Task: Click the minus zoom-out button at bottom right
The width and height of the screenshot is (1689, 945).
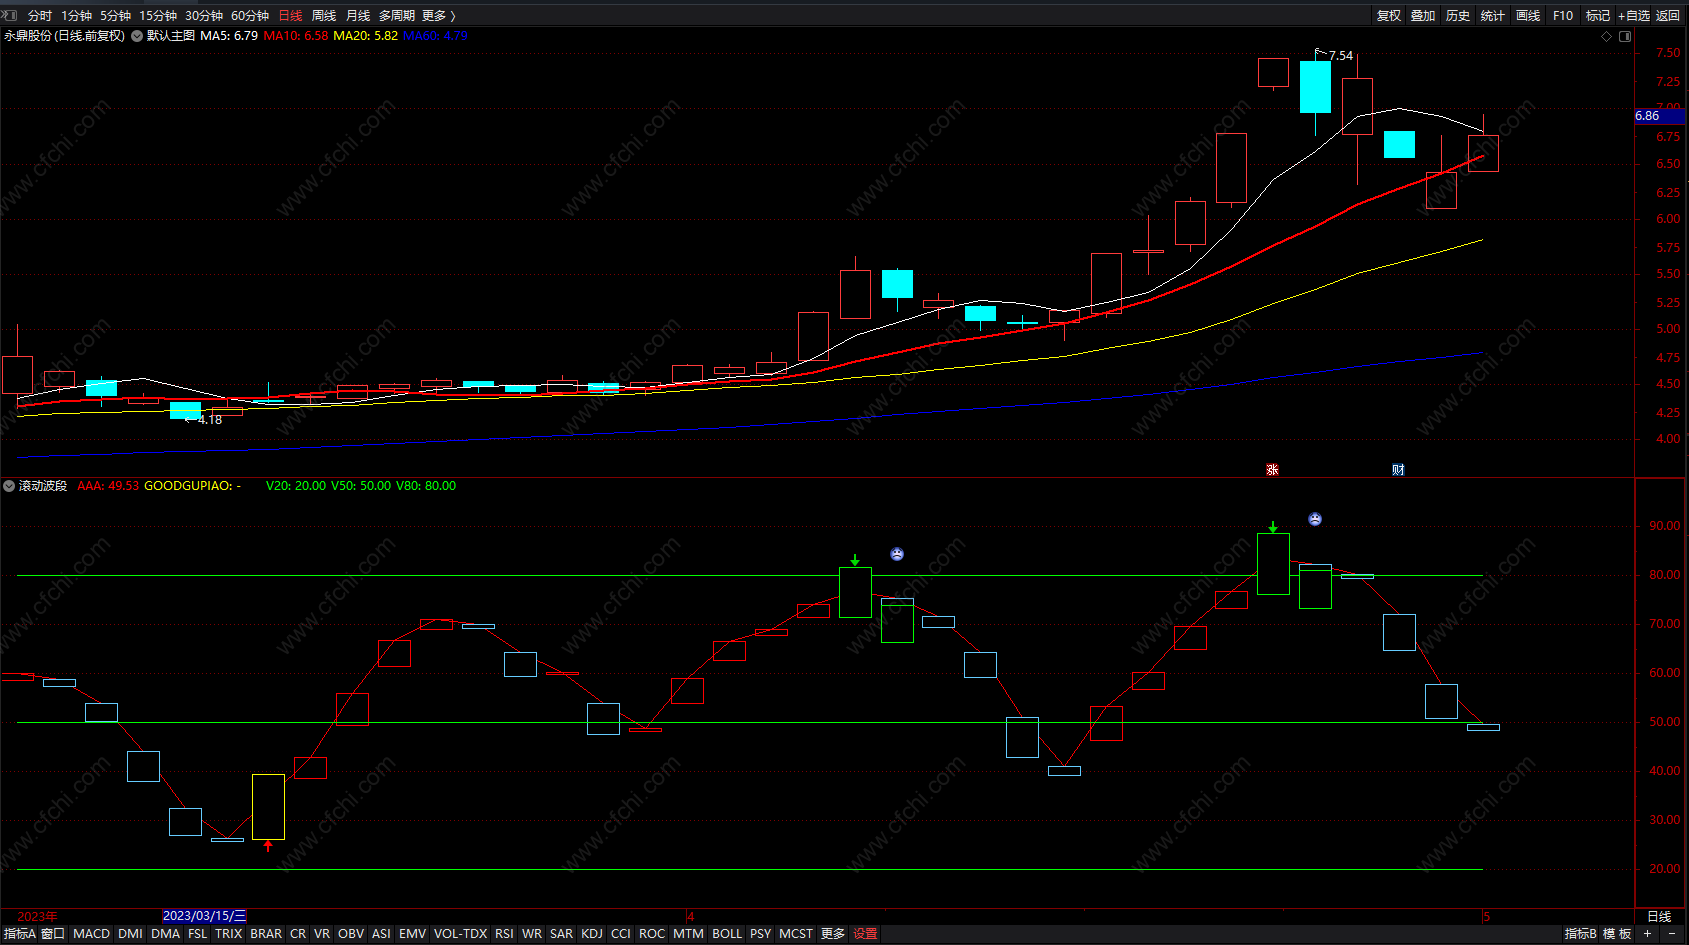Action: pos(1672,934)
